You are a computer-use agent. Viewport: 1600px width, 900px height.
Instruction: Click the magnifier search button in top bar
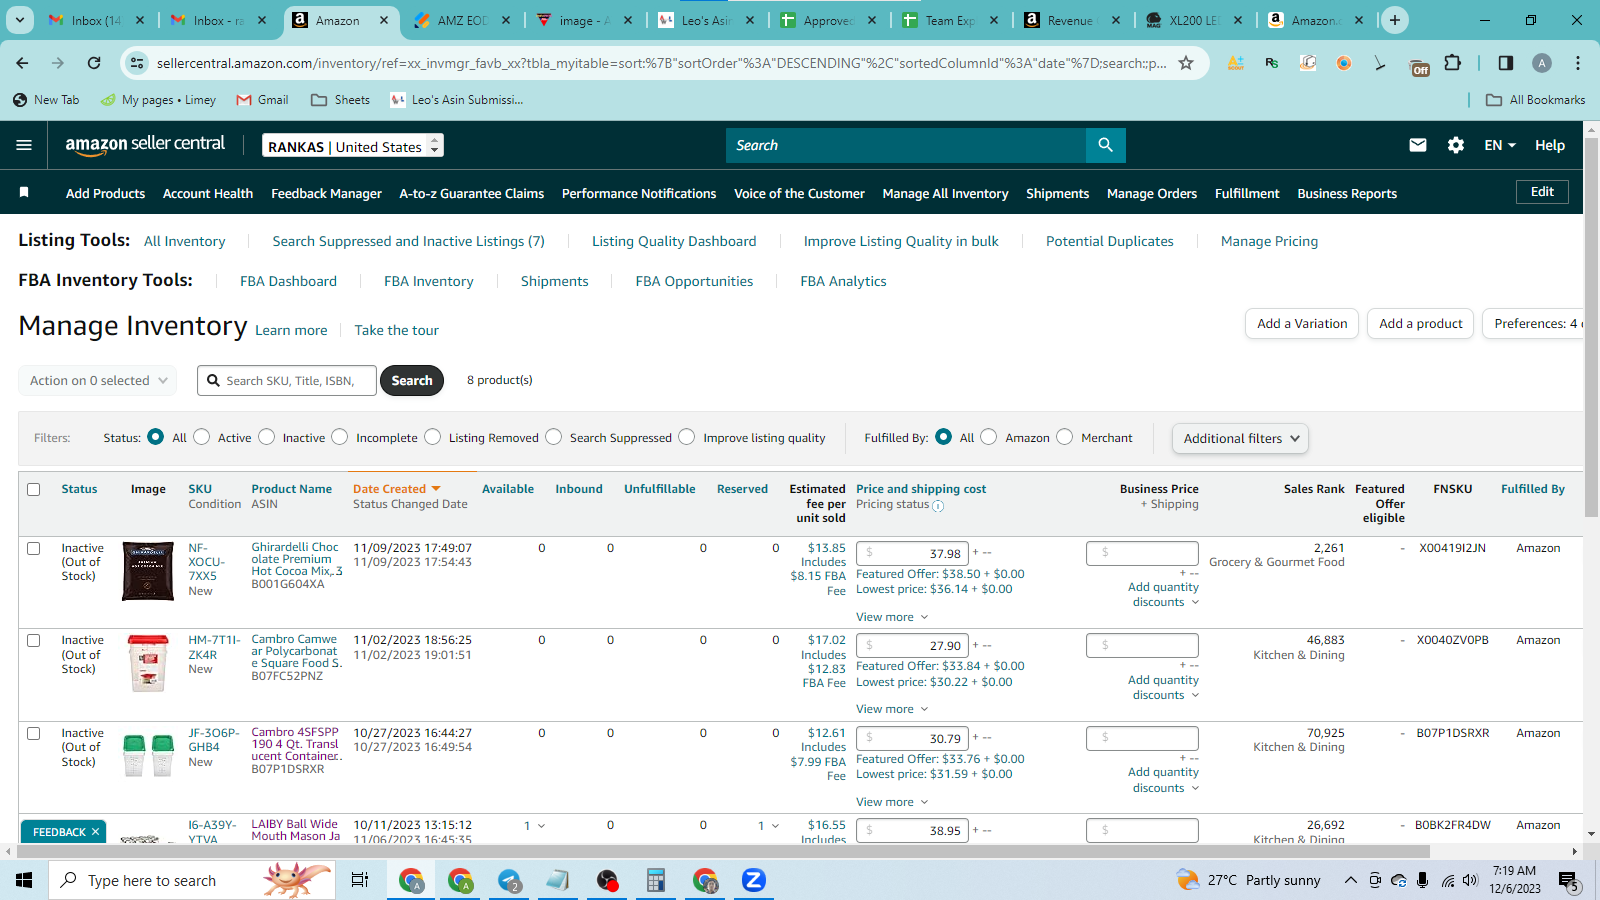coord(1105,145)
